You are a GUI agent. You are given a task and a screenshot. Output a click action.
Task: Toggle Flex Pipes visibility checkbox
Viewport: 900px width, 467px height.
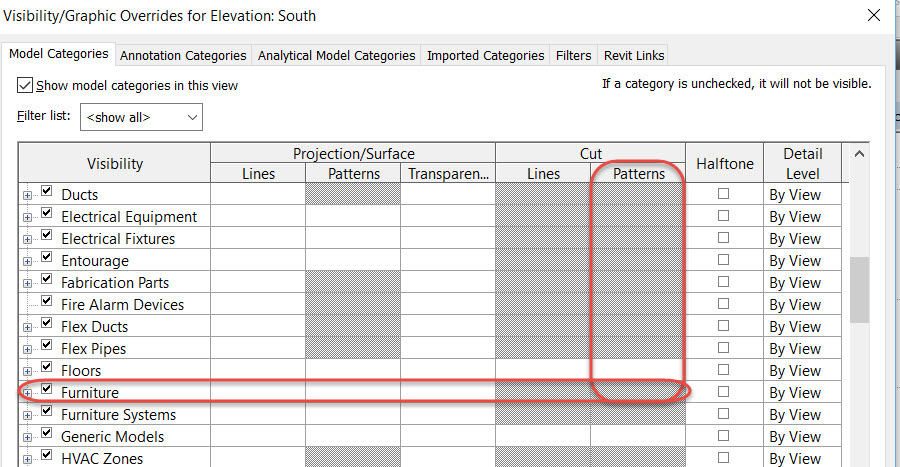[46, 345]
